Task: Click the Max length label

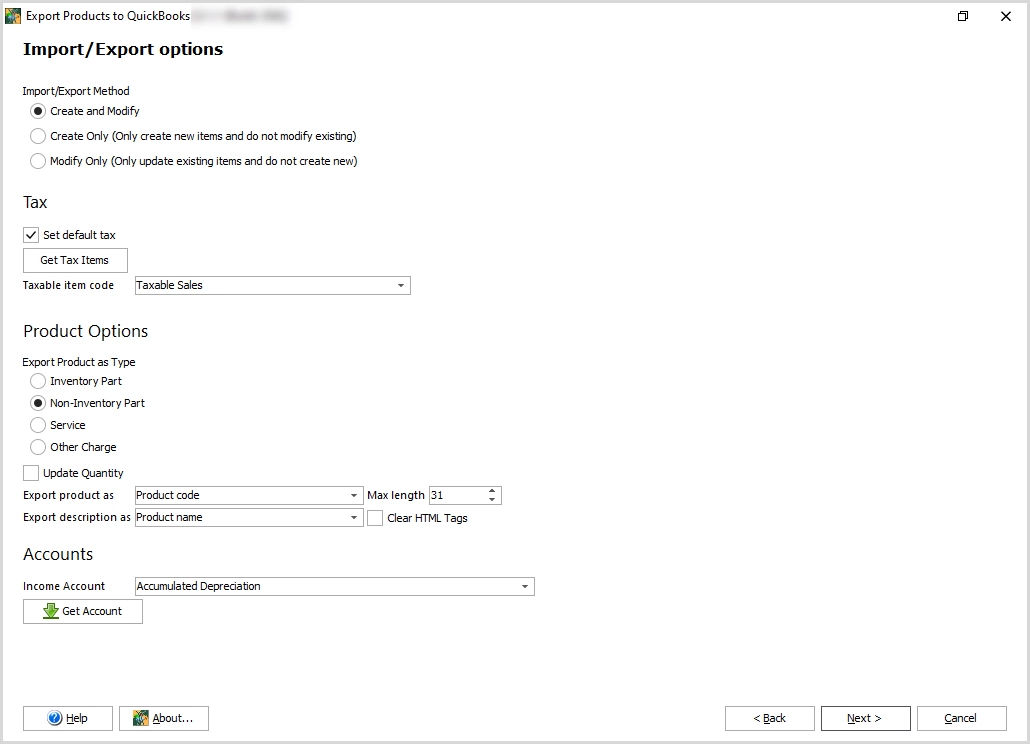Action: (395, 495)
